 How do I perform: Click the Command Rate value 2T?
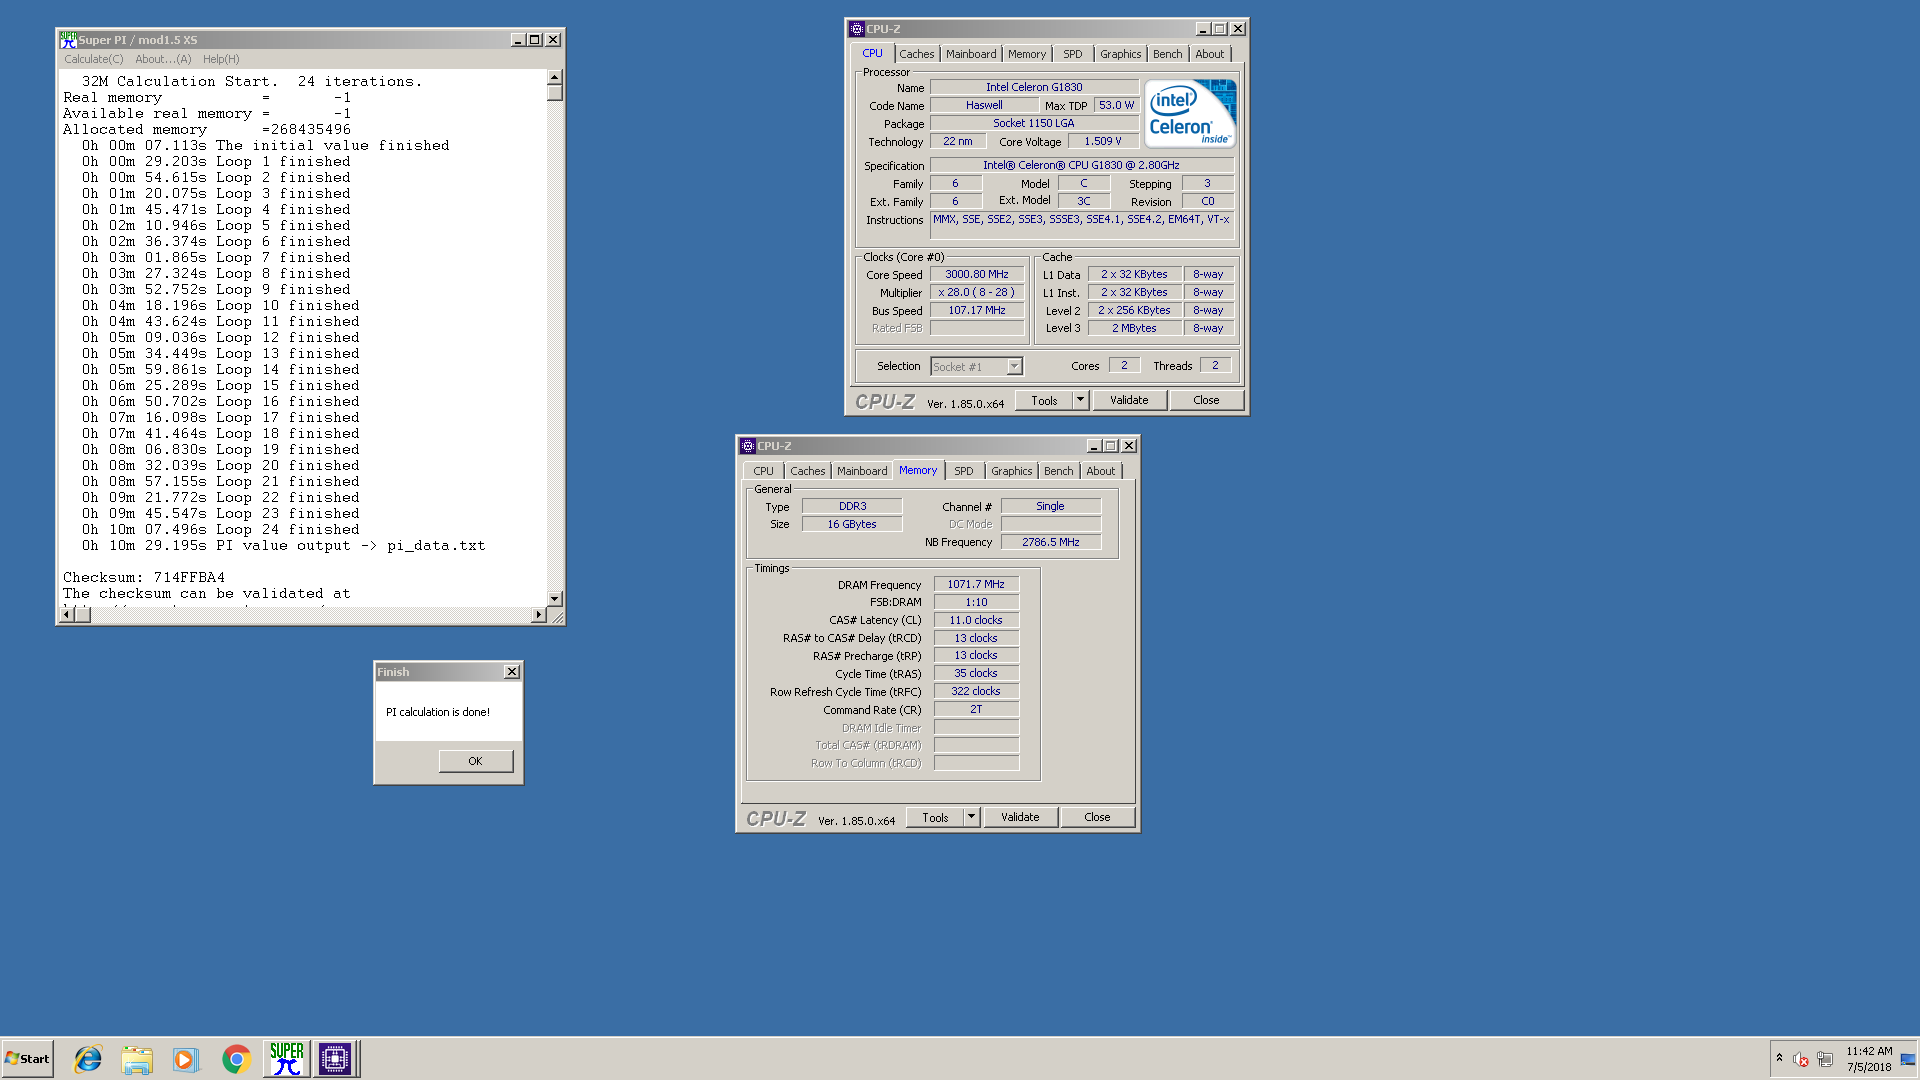(976, 709)
